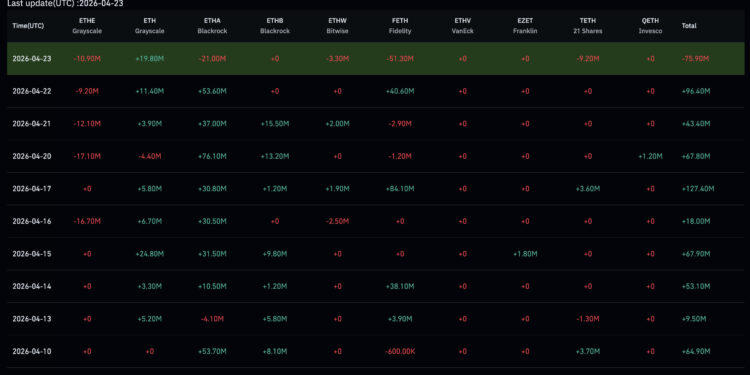This screenshot has width=750, height=375.
Task: Click the +15.50M ETHB value
Action: click(275, 123)
